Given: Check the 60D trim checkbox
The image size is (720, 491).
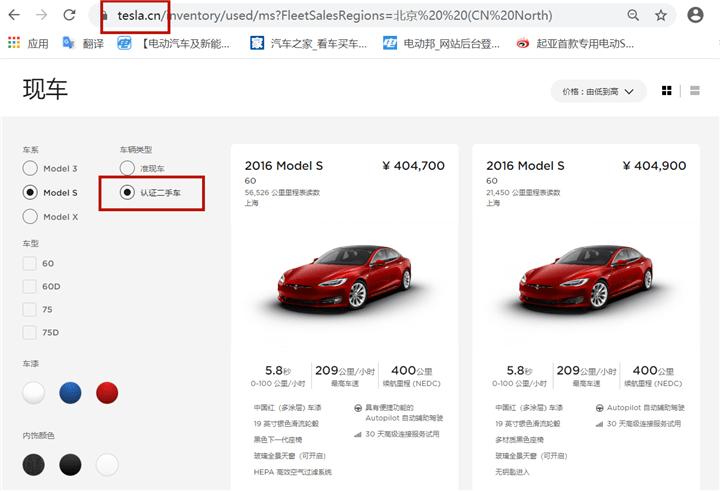Looking at the screenshot, I should pos(30,286).
